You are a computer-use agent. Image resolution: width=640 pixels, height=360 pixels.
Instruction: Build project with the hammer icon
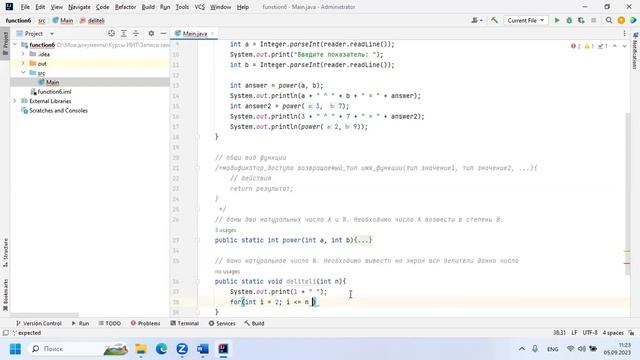pos(494,20)
